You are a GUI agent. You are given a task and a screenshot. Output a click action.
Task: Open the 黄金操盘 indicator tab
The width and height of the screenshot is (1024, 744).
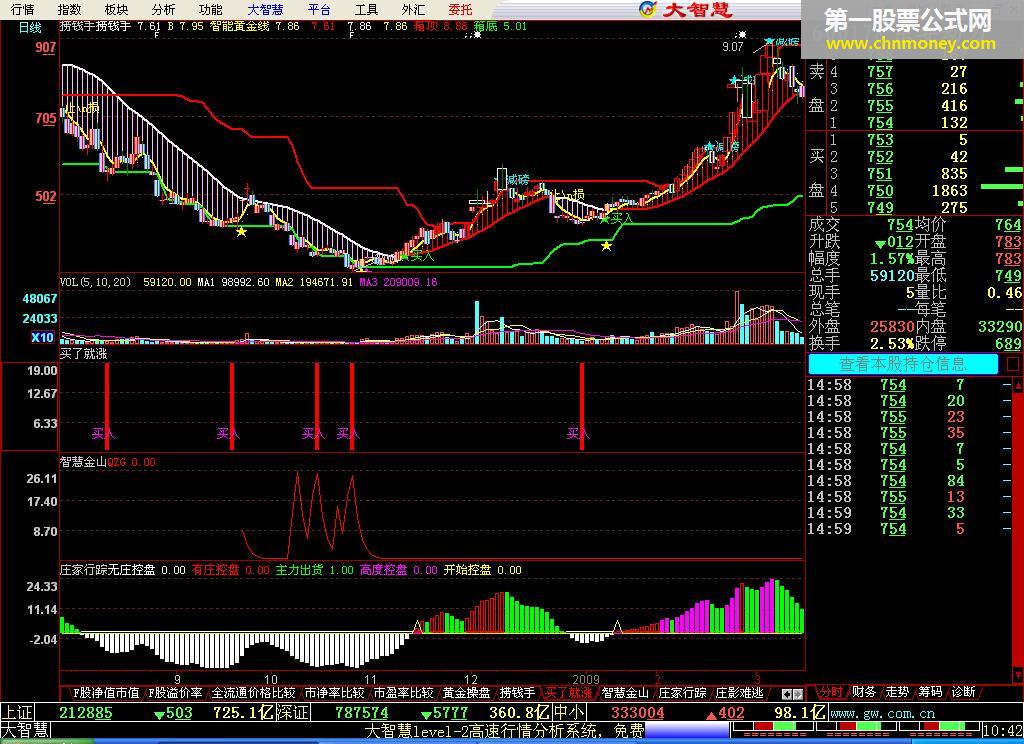point(466,692)
